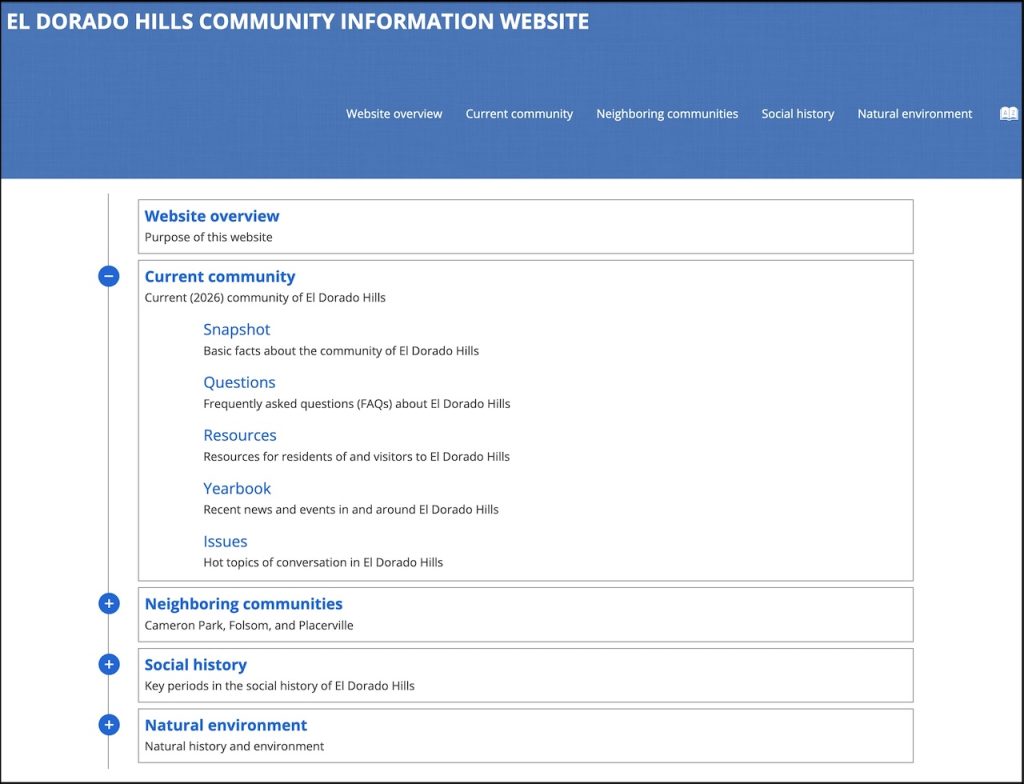The height and width of the screenshot is (784, 1024).
Task: Click the Social history heading in list
Action: point(195,665)
